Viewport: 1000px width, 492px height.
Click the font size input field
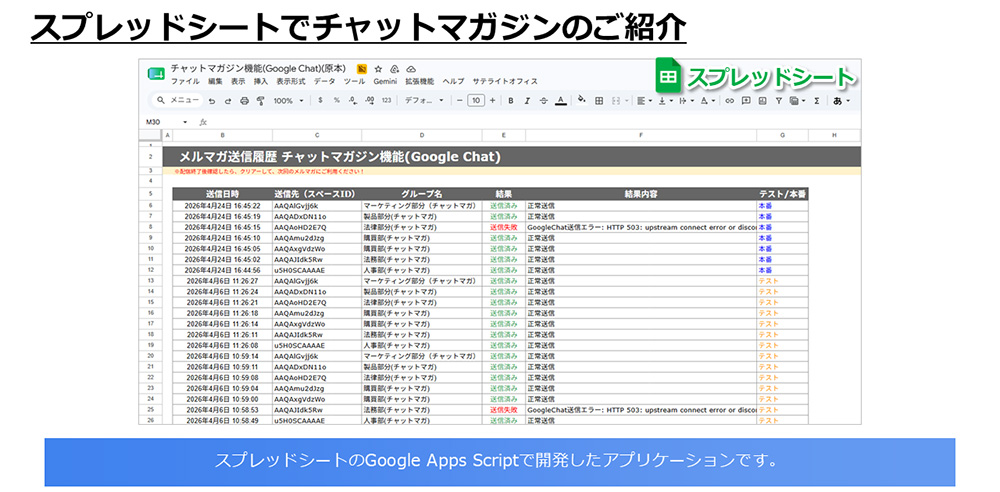(476, 100)
